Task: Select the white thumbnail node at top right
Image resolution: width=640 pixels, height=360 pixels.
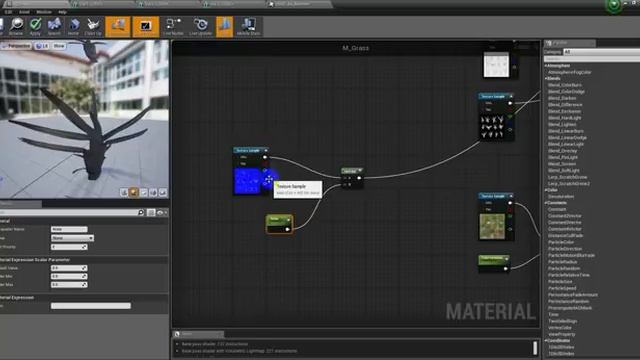Action: (496, 64)
